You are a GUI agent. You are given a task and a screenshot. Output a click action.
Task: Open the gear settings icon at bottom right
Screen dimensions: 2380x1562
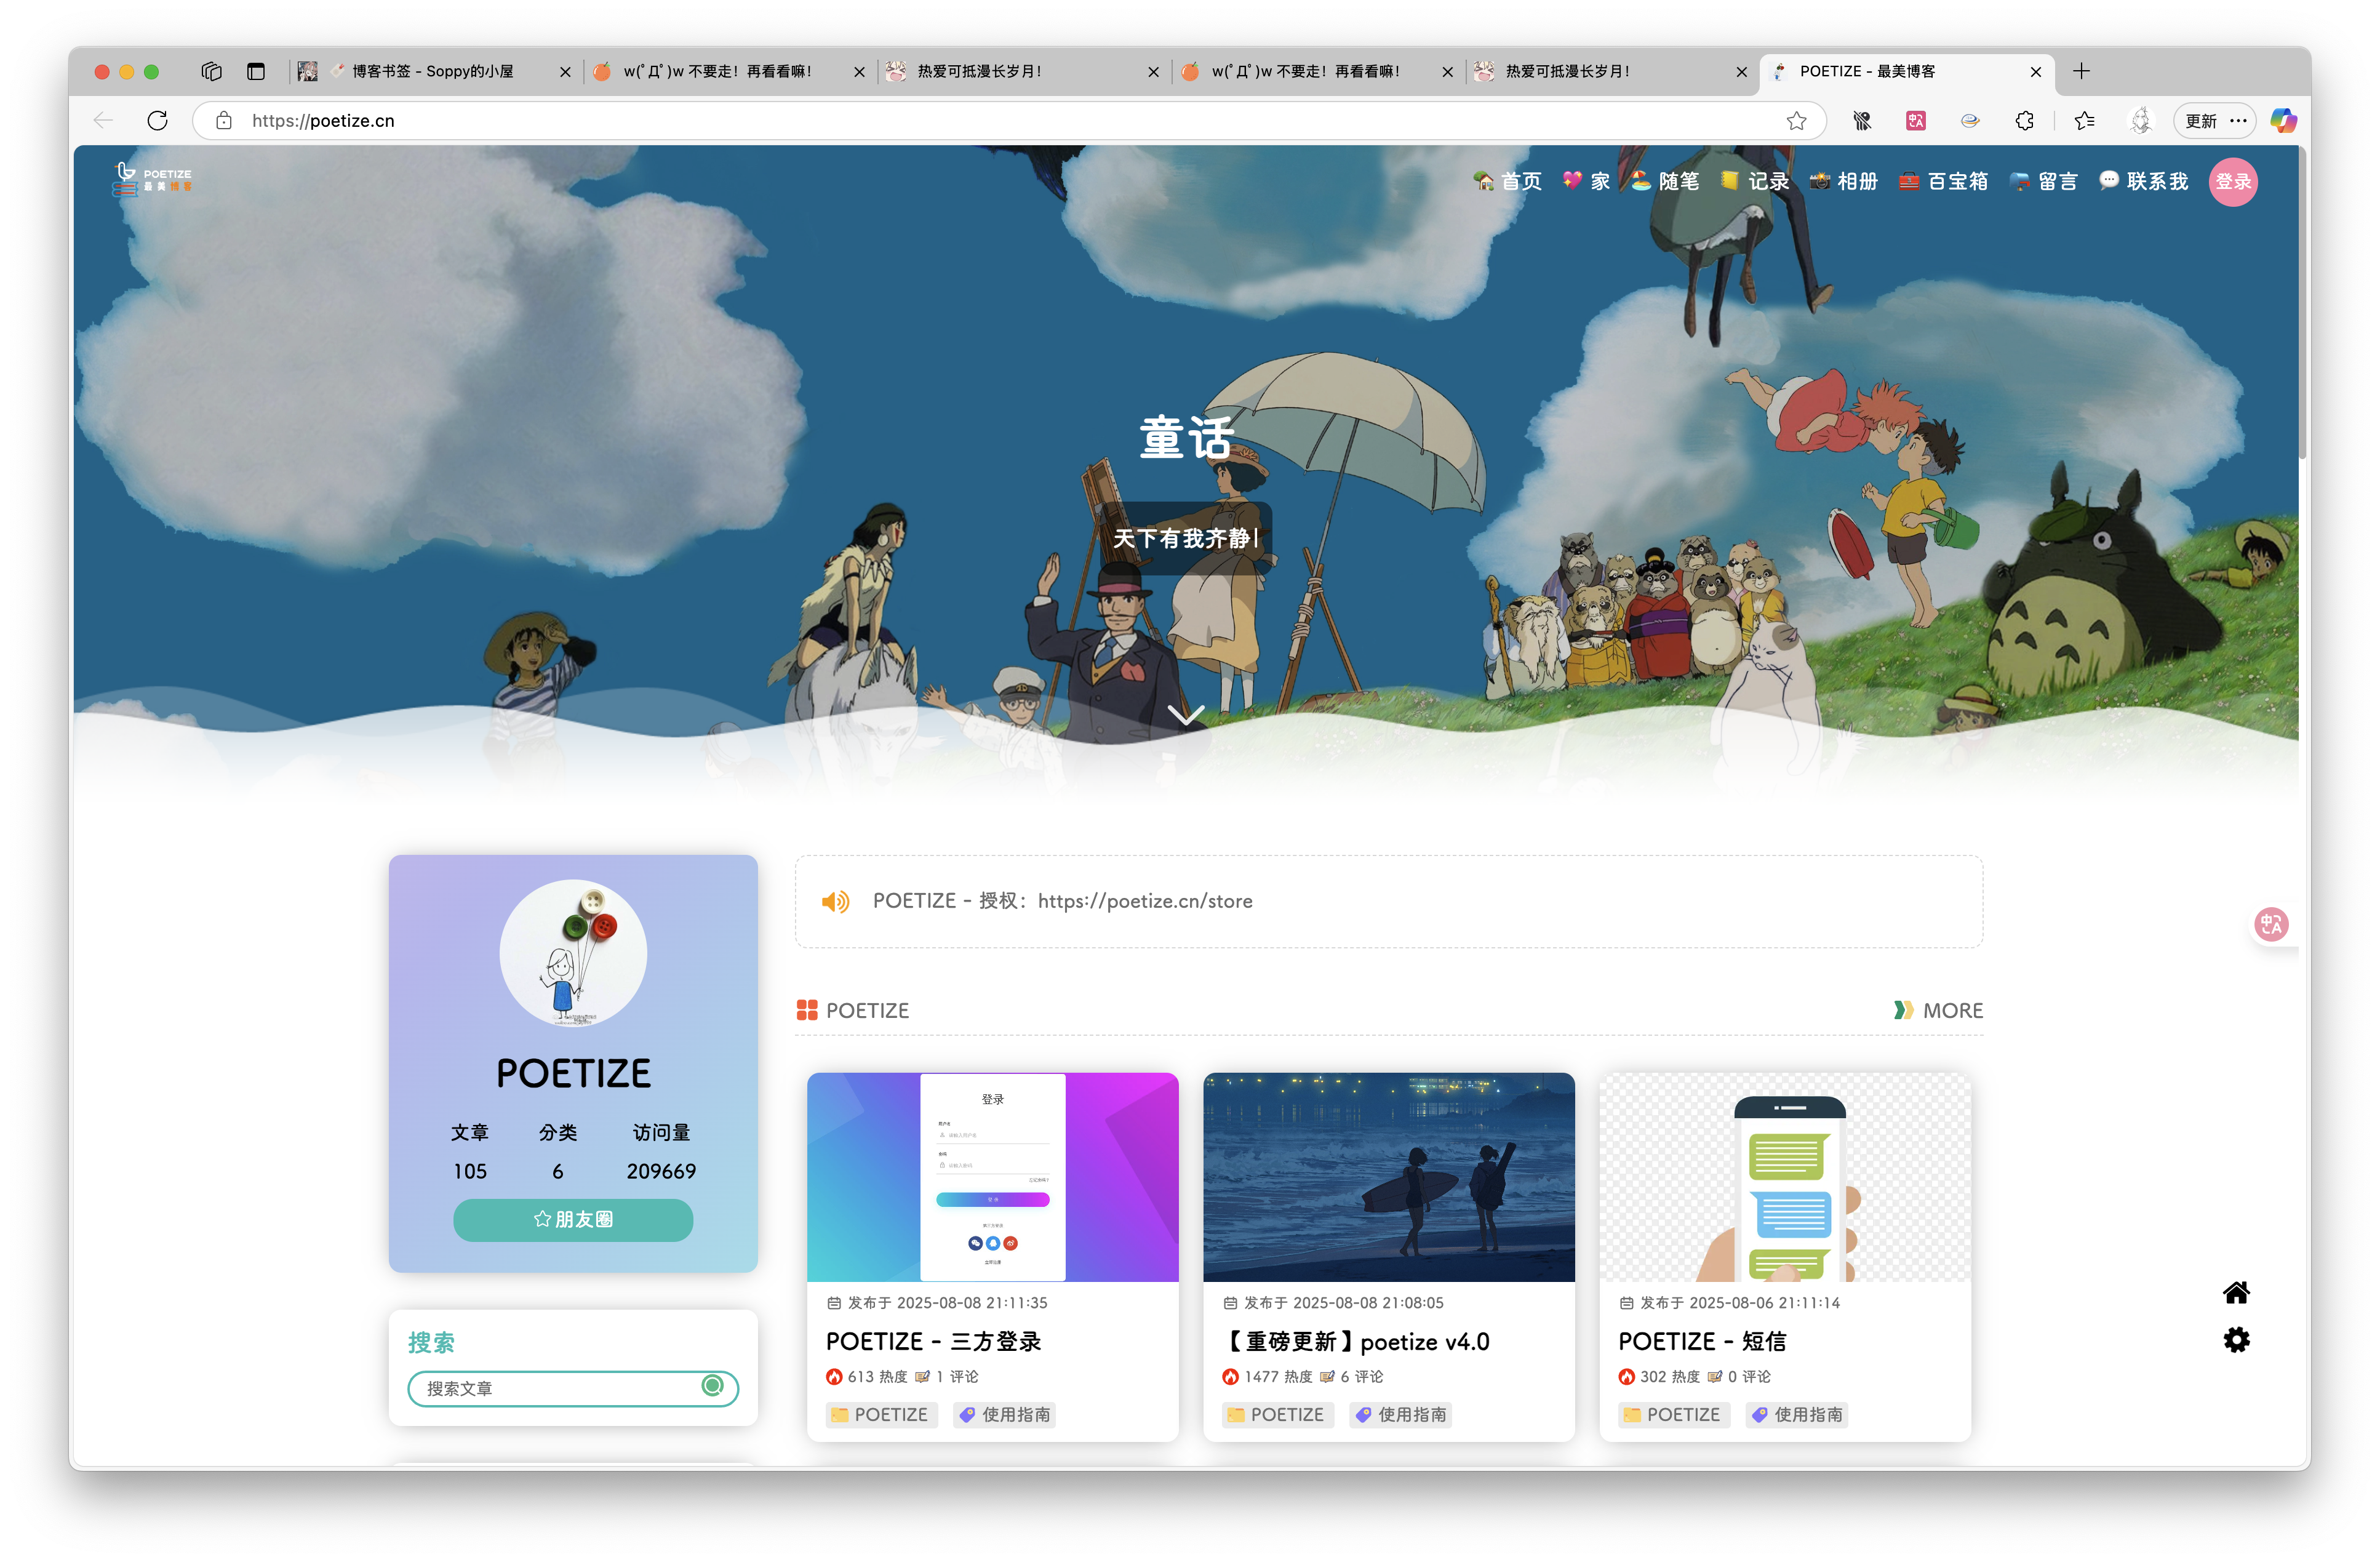pos(2236,1340)
